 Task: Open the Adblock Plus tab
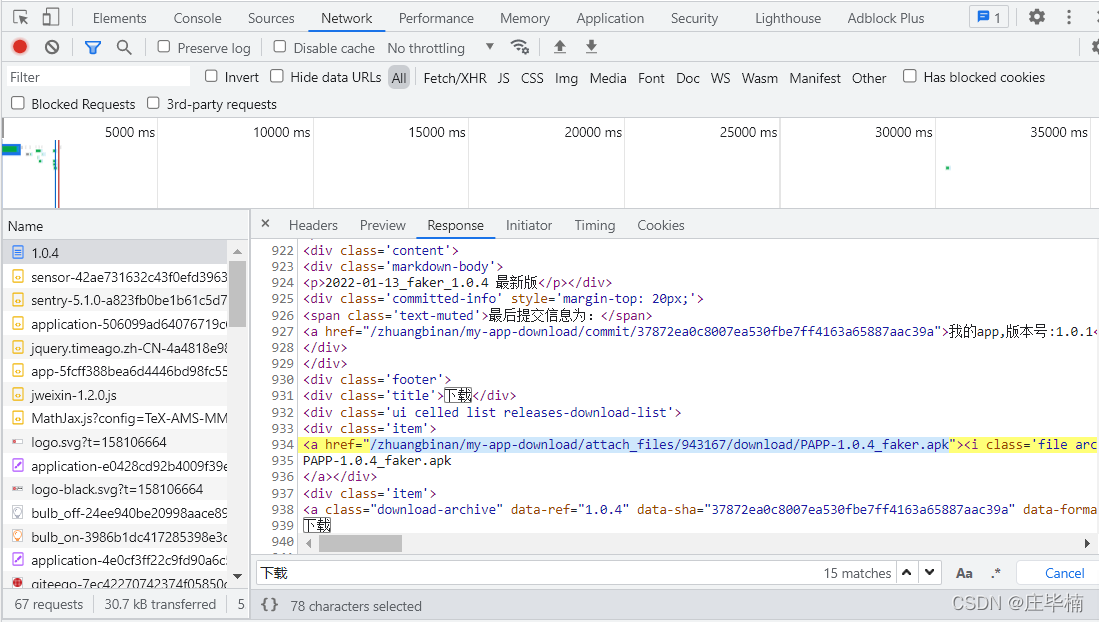pyautogui.click(x=886, y=18)
